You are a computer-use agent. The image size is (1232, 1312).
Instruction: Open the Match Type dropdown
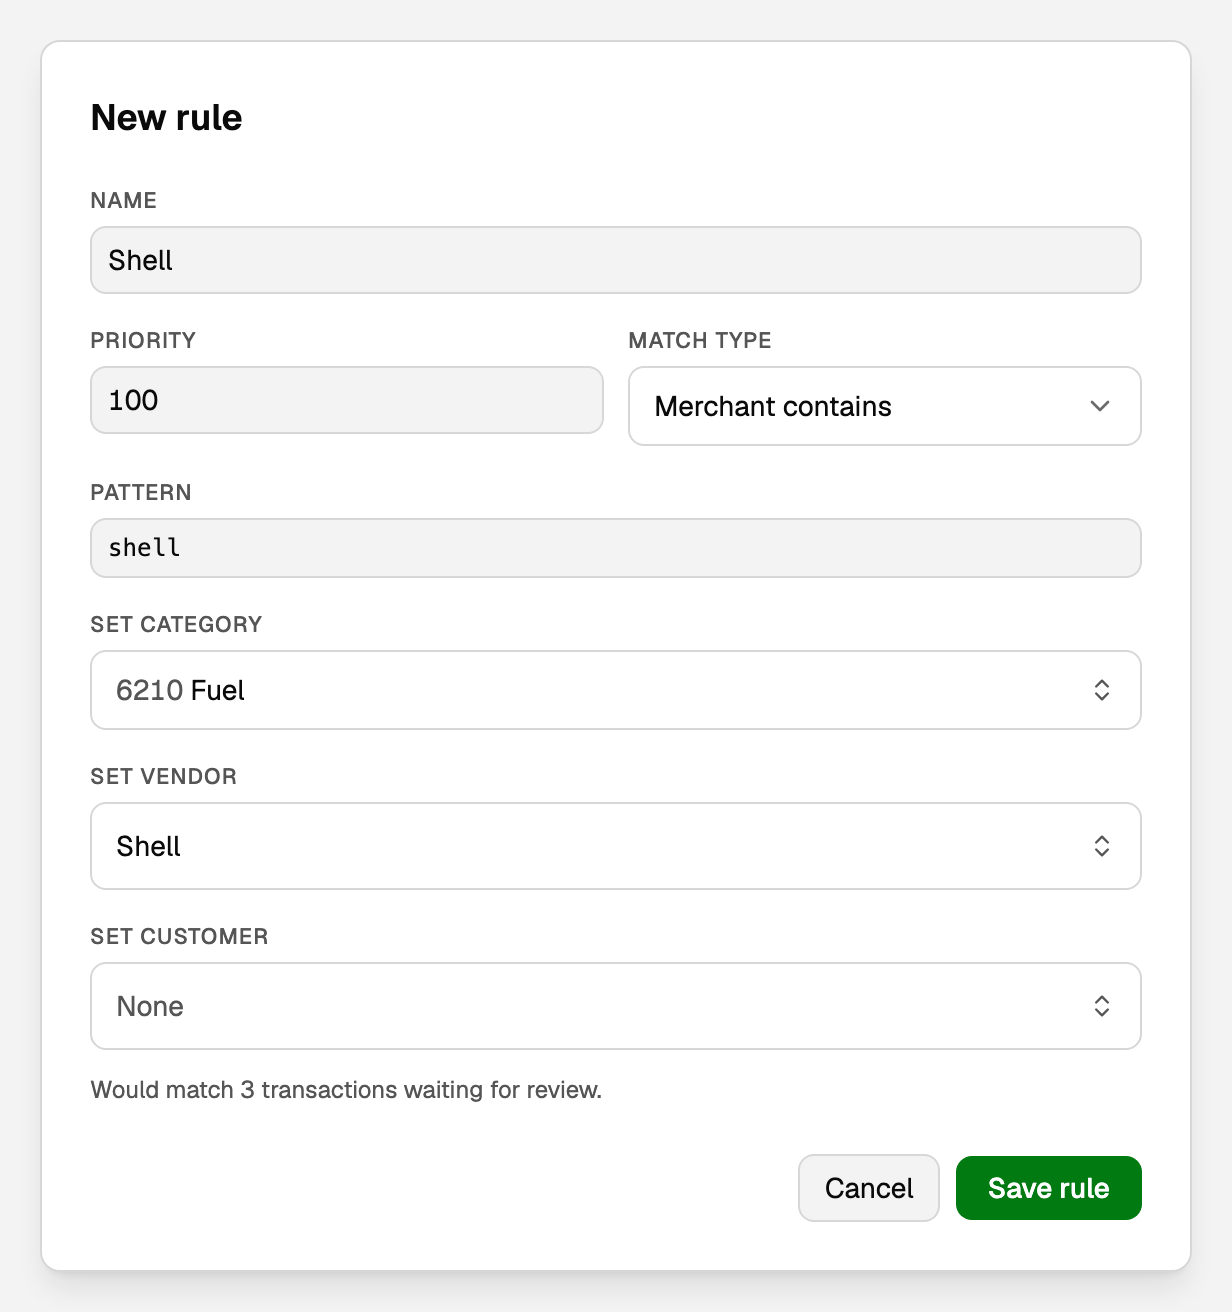(885, 406)
